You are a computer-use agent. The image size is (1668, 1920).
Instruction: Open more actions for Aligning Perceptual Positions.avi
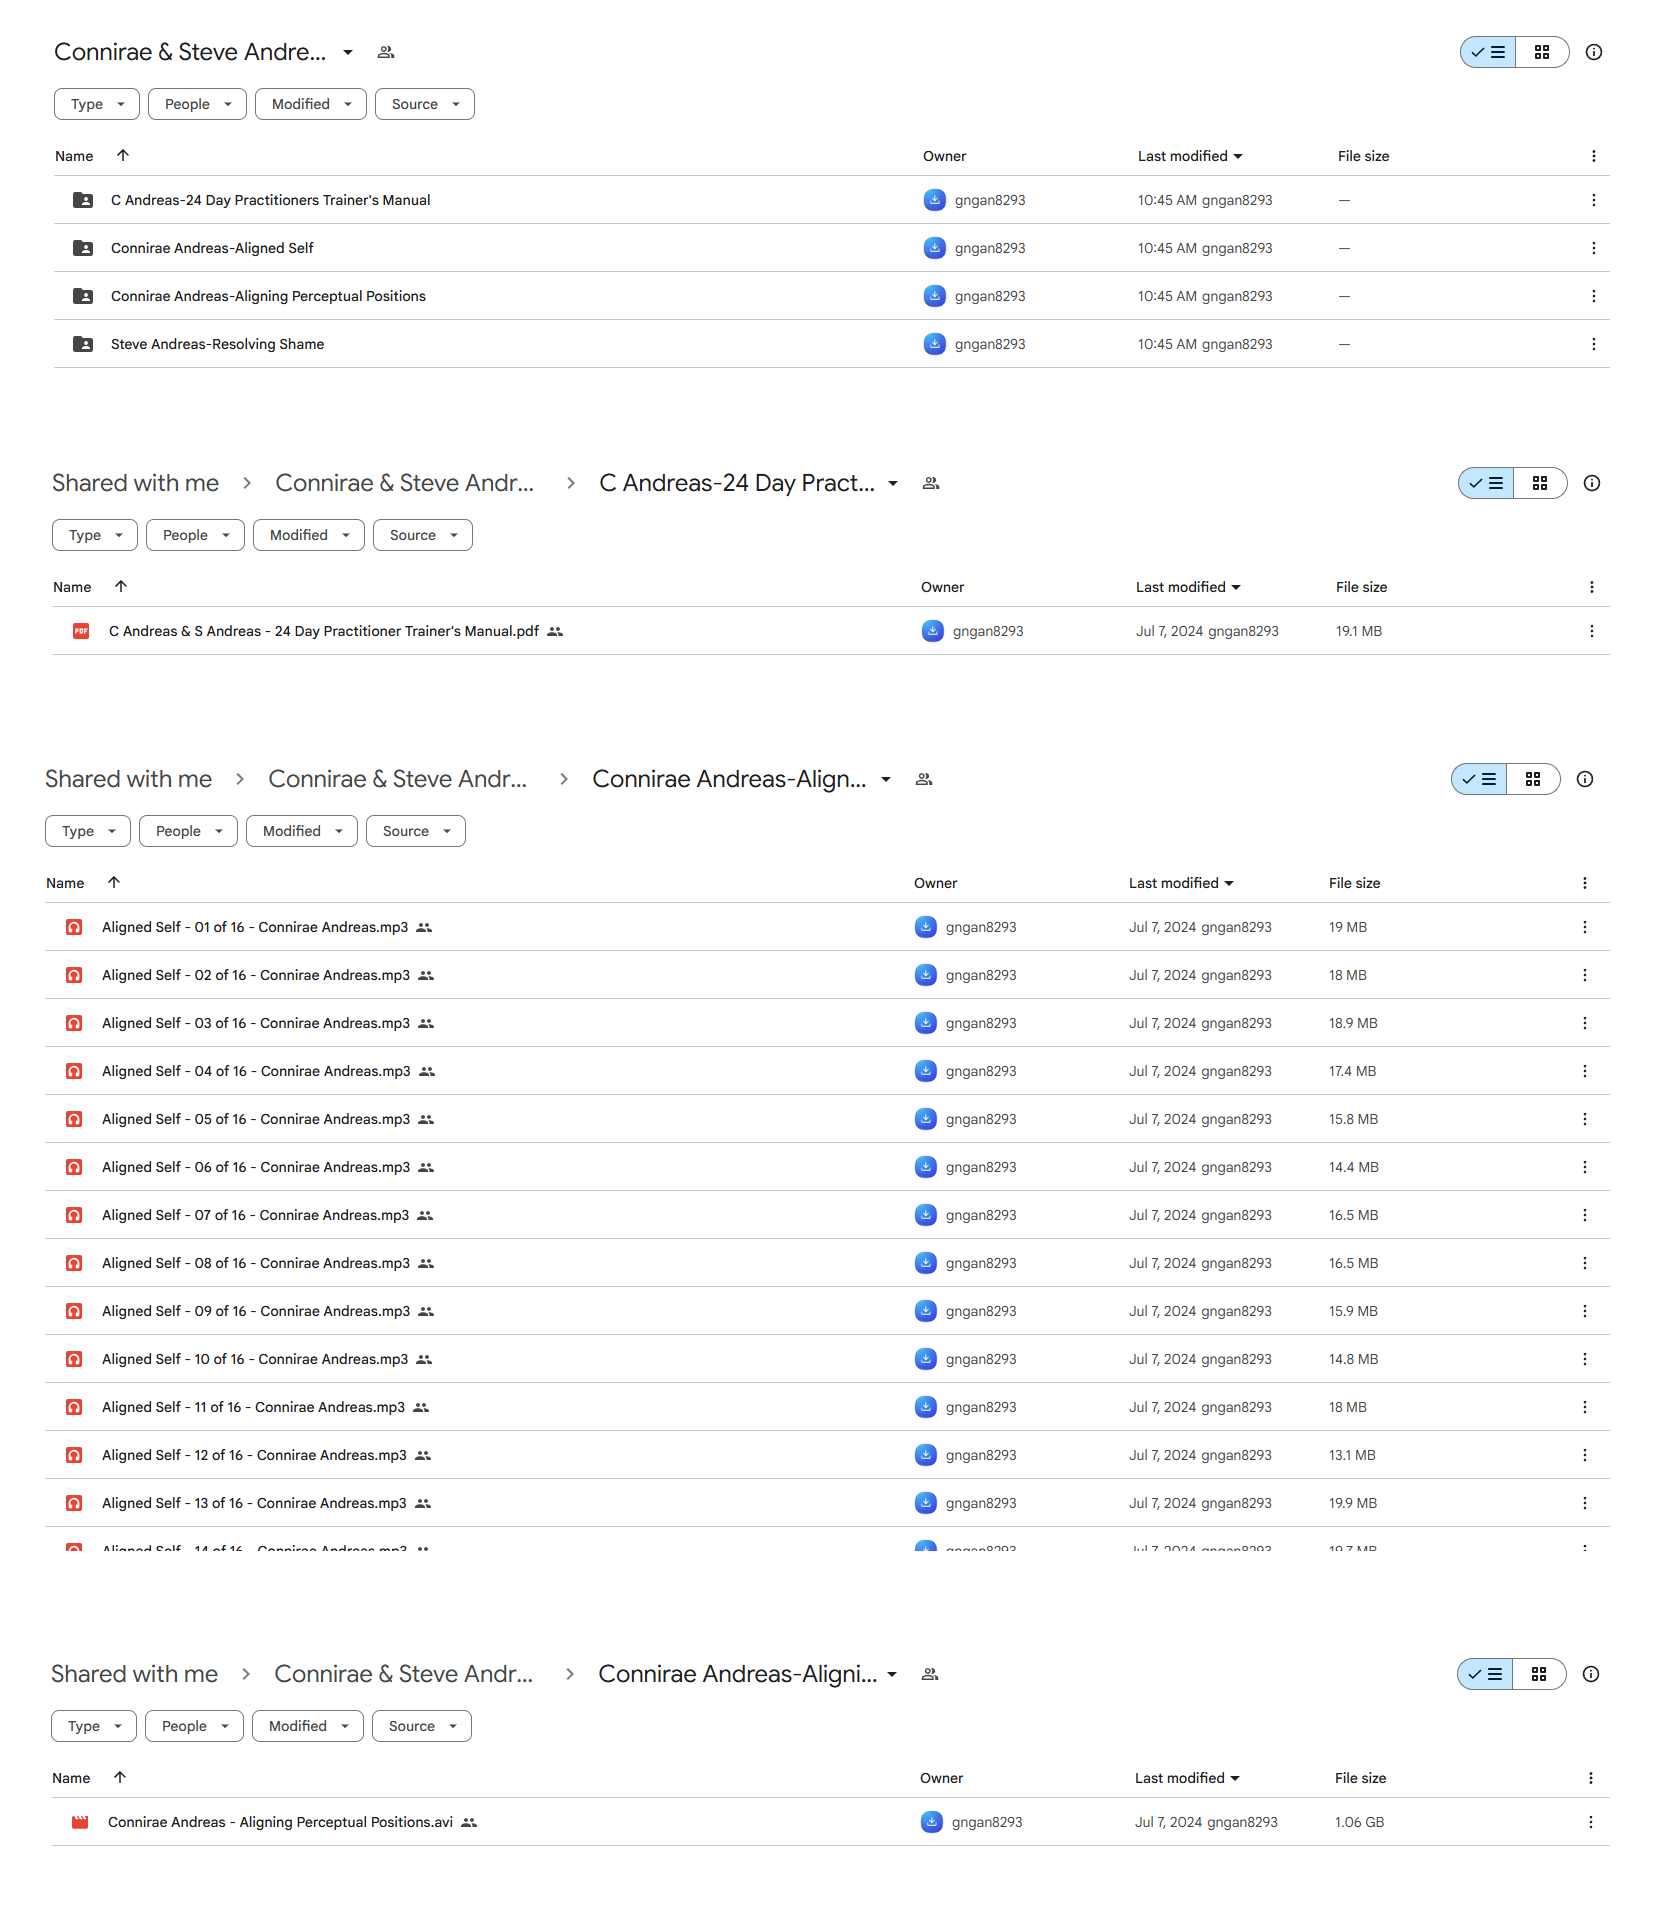[x=1591, y=1822]
